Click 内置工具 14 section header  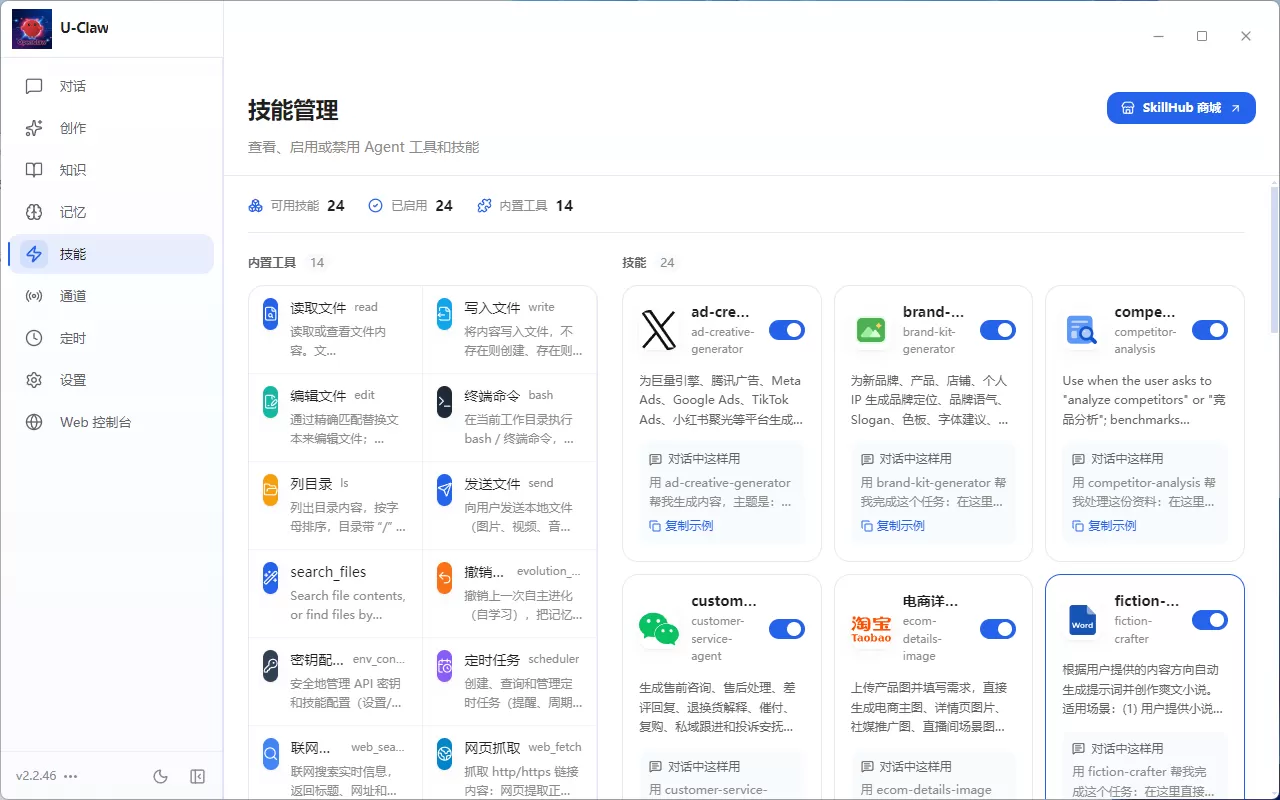click(x=288, y=263)
